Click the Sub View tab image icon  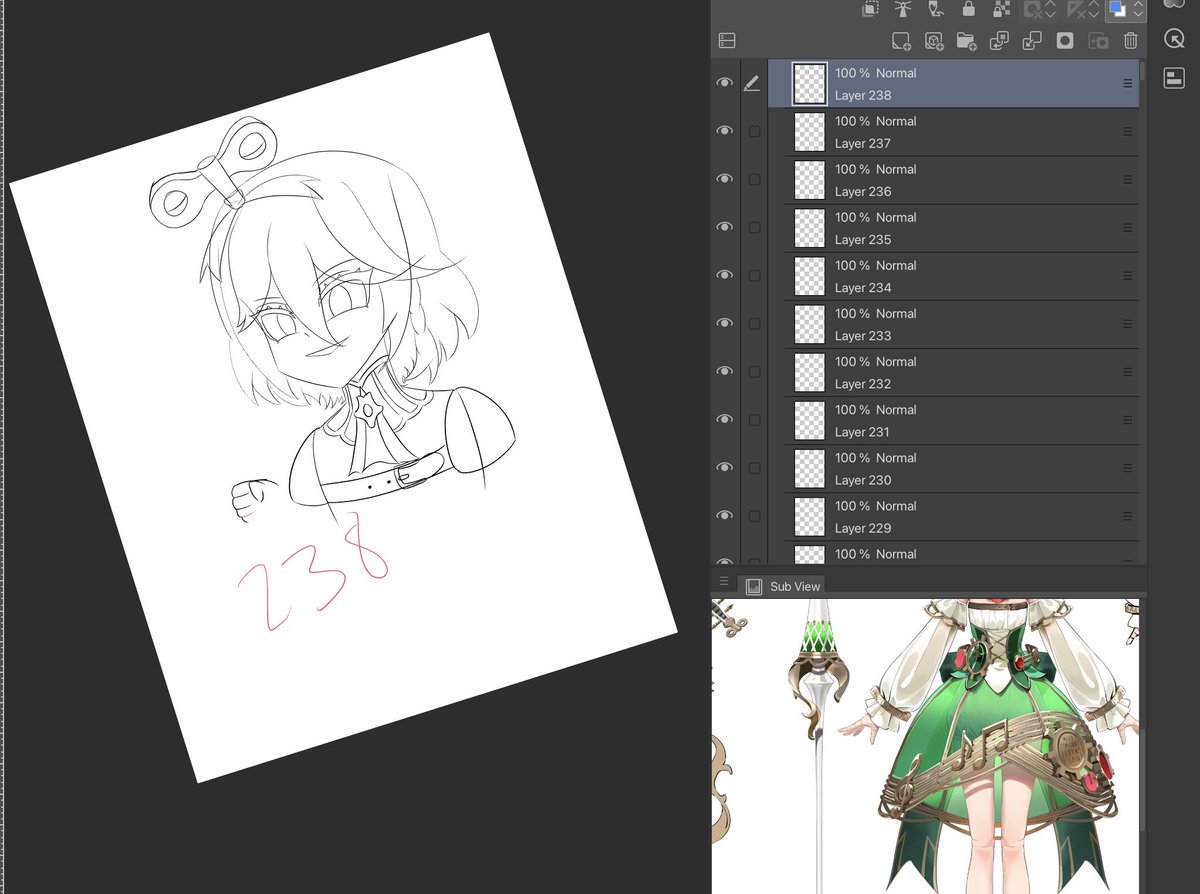pyautogui.click(x=754, y=586)
